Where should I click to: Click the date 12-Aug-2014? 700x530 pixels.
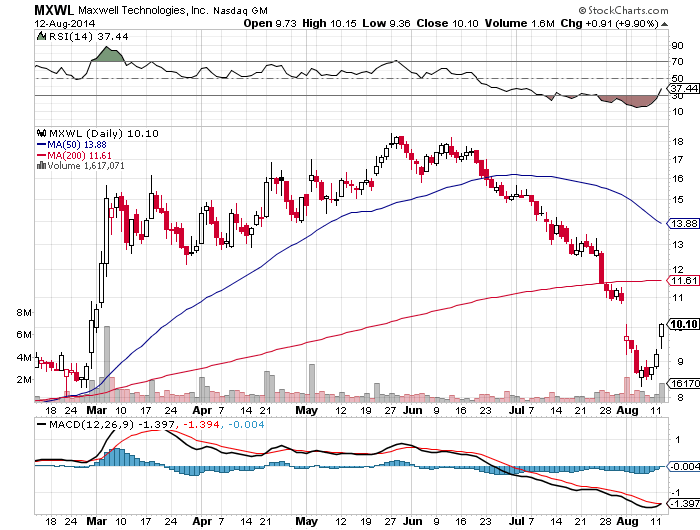(65, 23)
